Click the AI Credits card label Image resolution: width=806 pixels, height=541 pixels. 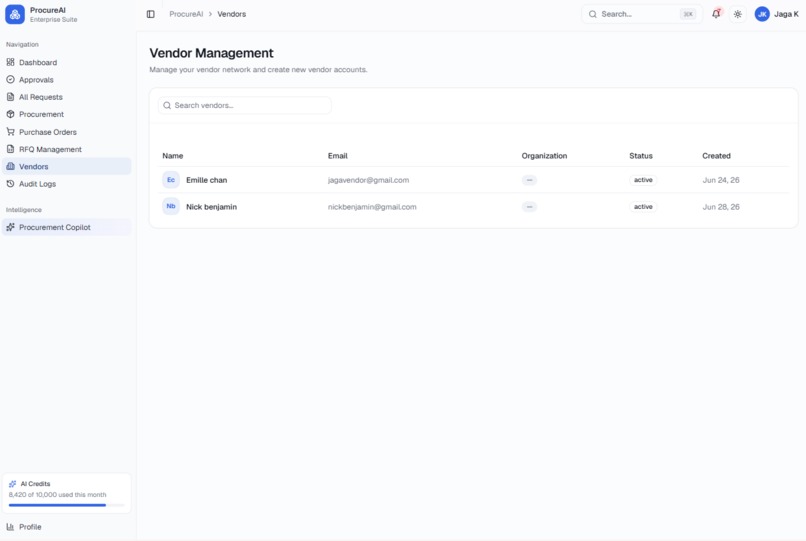click(x=35, y=484)
